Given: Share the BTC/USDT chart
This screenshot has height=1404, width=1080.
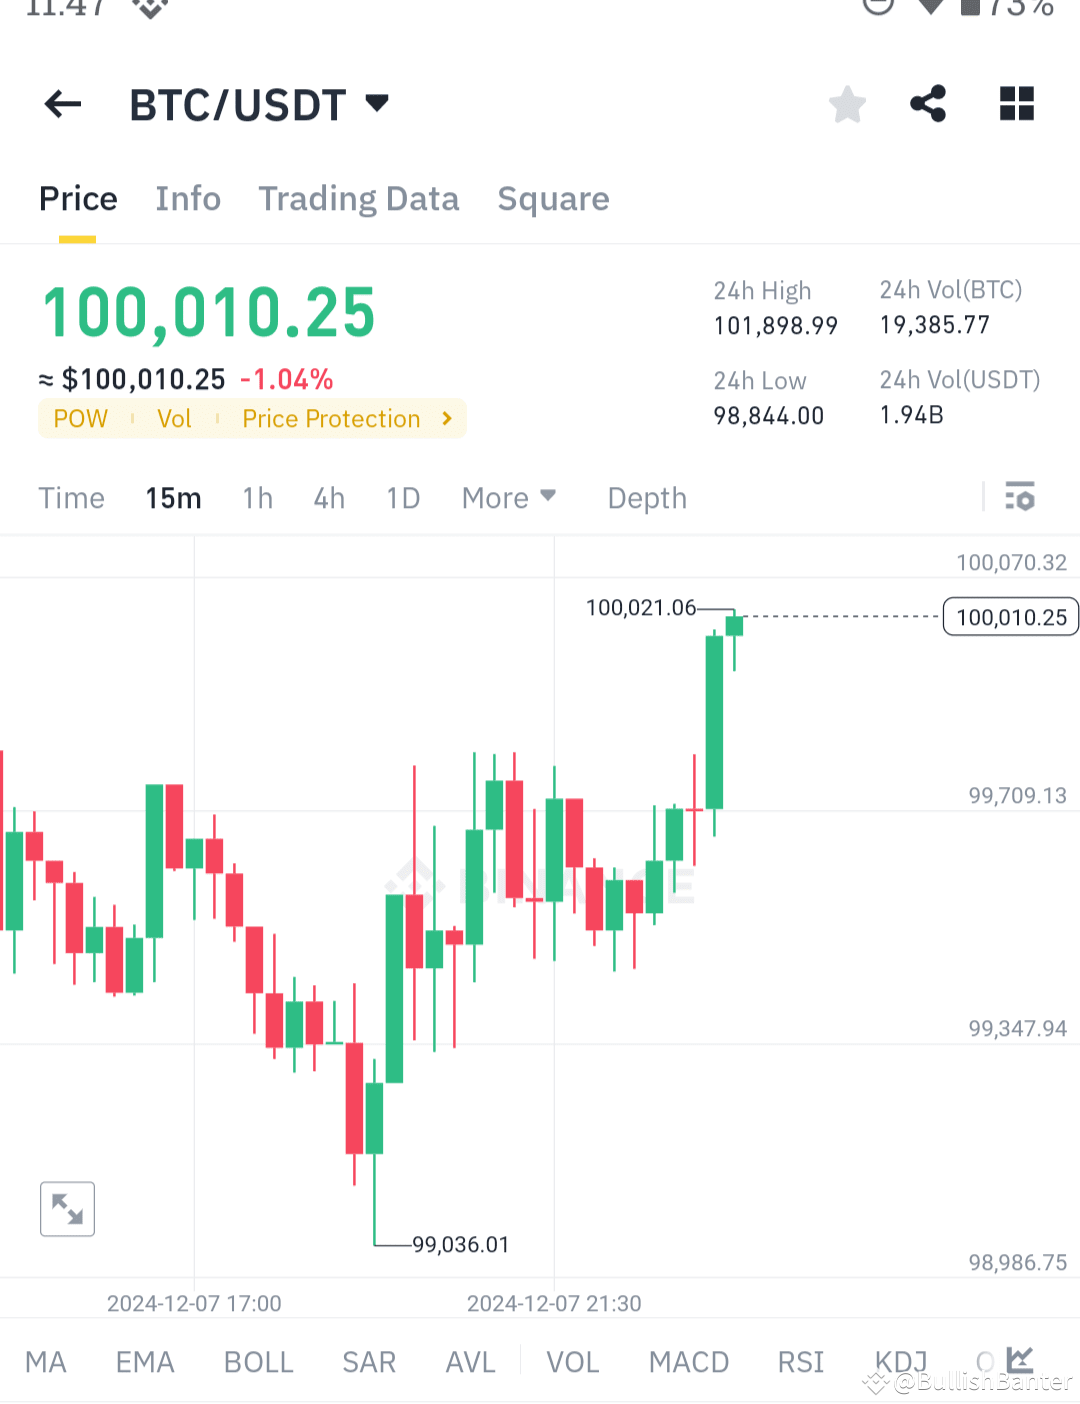Looking at the screenshot, I should click(x=928, y=103).
